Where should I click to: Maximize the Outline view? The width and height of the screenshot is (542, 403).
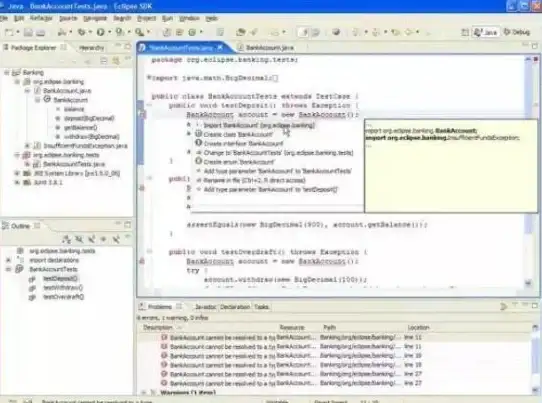pyautogui.click(x=128, y=225)
